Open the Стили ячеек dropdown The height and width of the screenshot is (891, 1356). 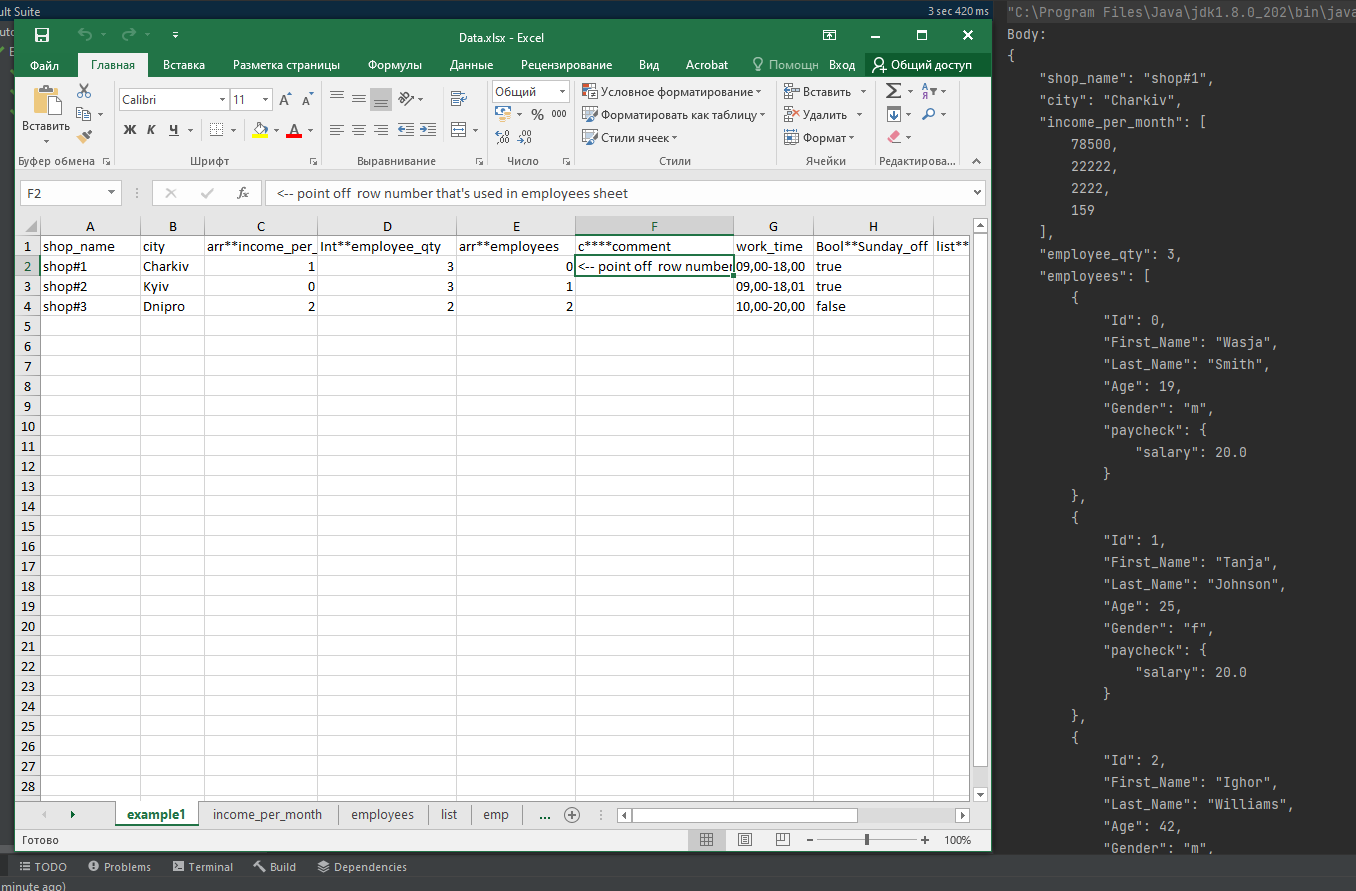[x=630, y=138]
